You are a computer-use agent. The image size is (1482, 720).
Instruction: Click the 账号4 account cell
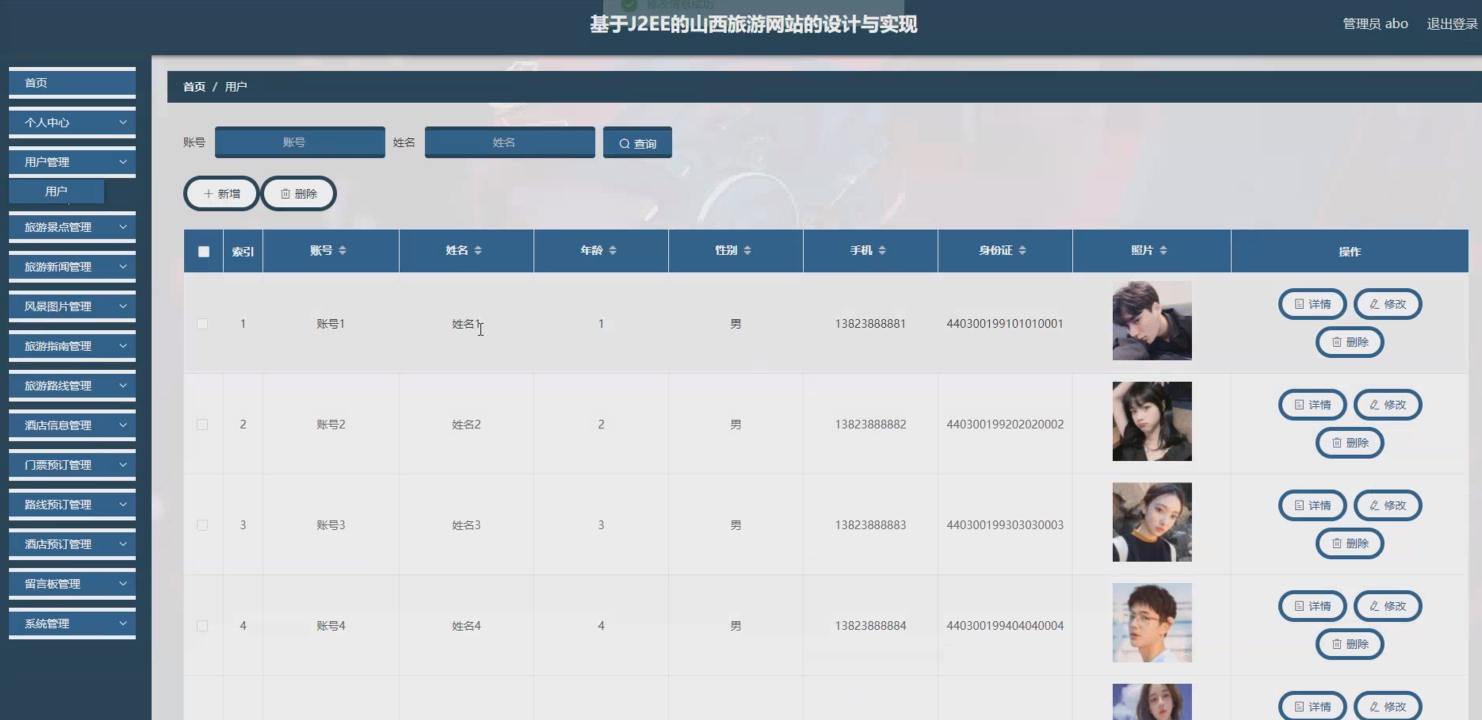[x=331, y=626]
